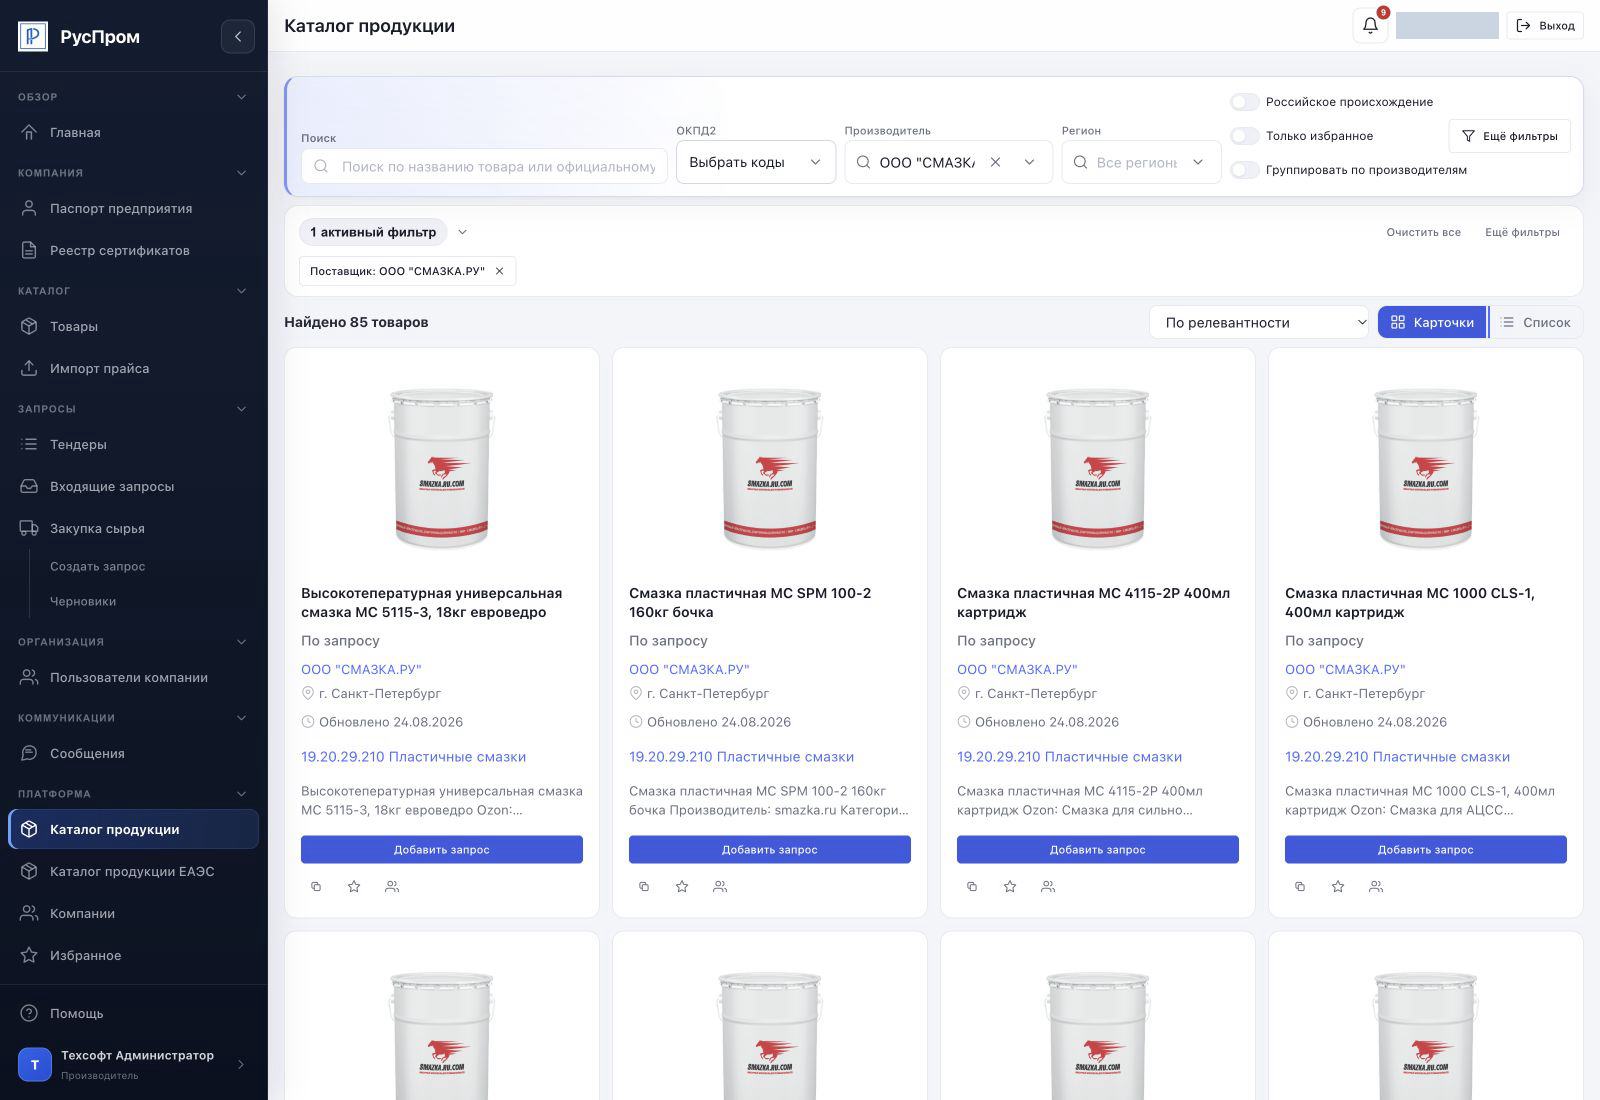Turn on Только избранное switch
This screenshot has height=1100, width=1600.
[1245, 136]
